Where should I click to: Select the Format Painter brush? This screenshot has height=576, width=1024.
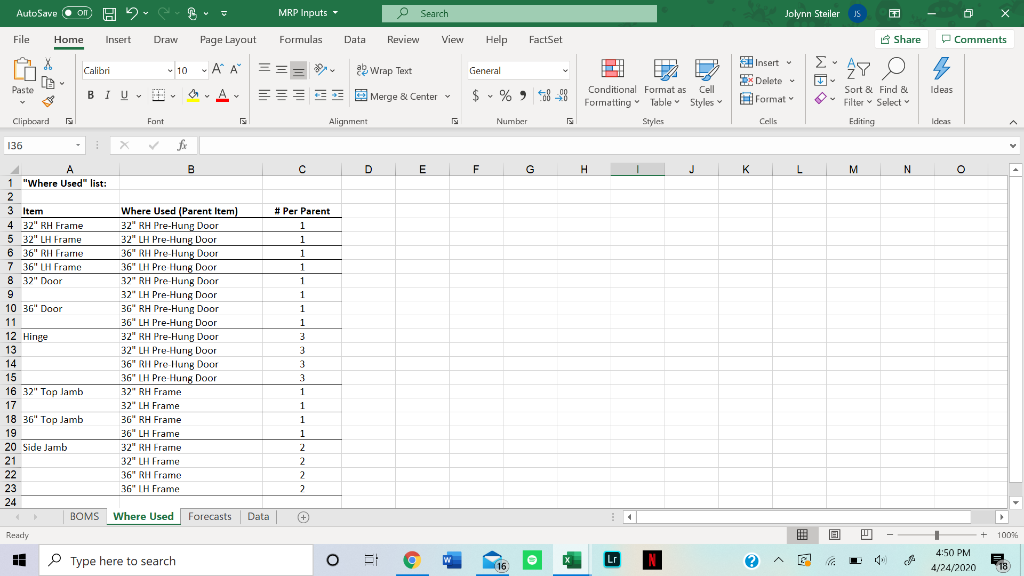(x=48, y=101)
